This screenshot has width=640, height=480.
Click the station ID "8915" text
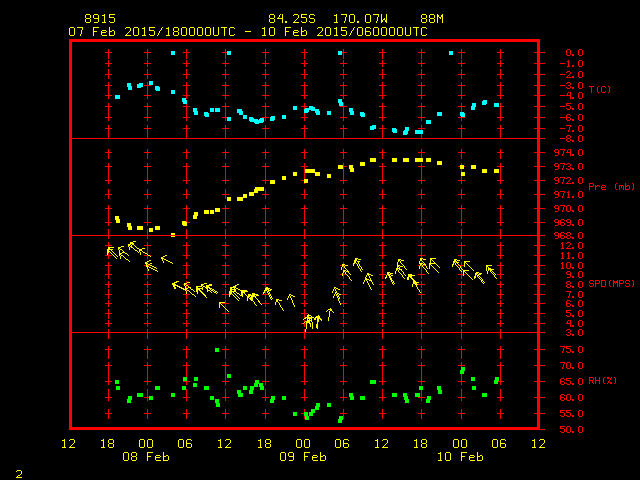[x=100, y=19]
